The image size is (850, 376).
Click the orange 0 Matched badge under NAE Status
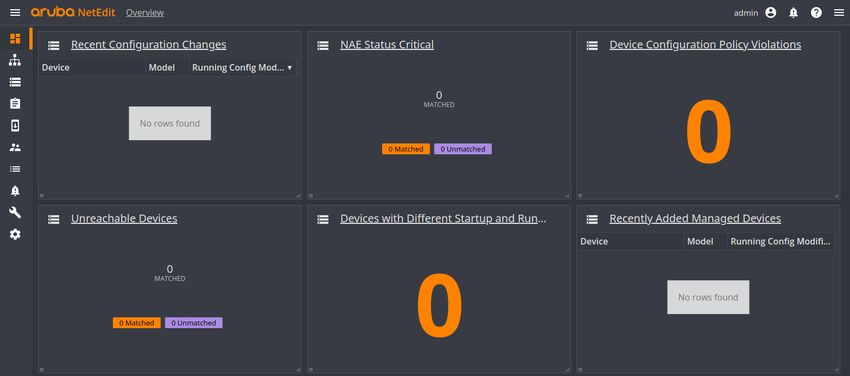(x=405, y=149)
